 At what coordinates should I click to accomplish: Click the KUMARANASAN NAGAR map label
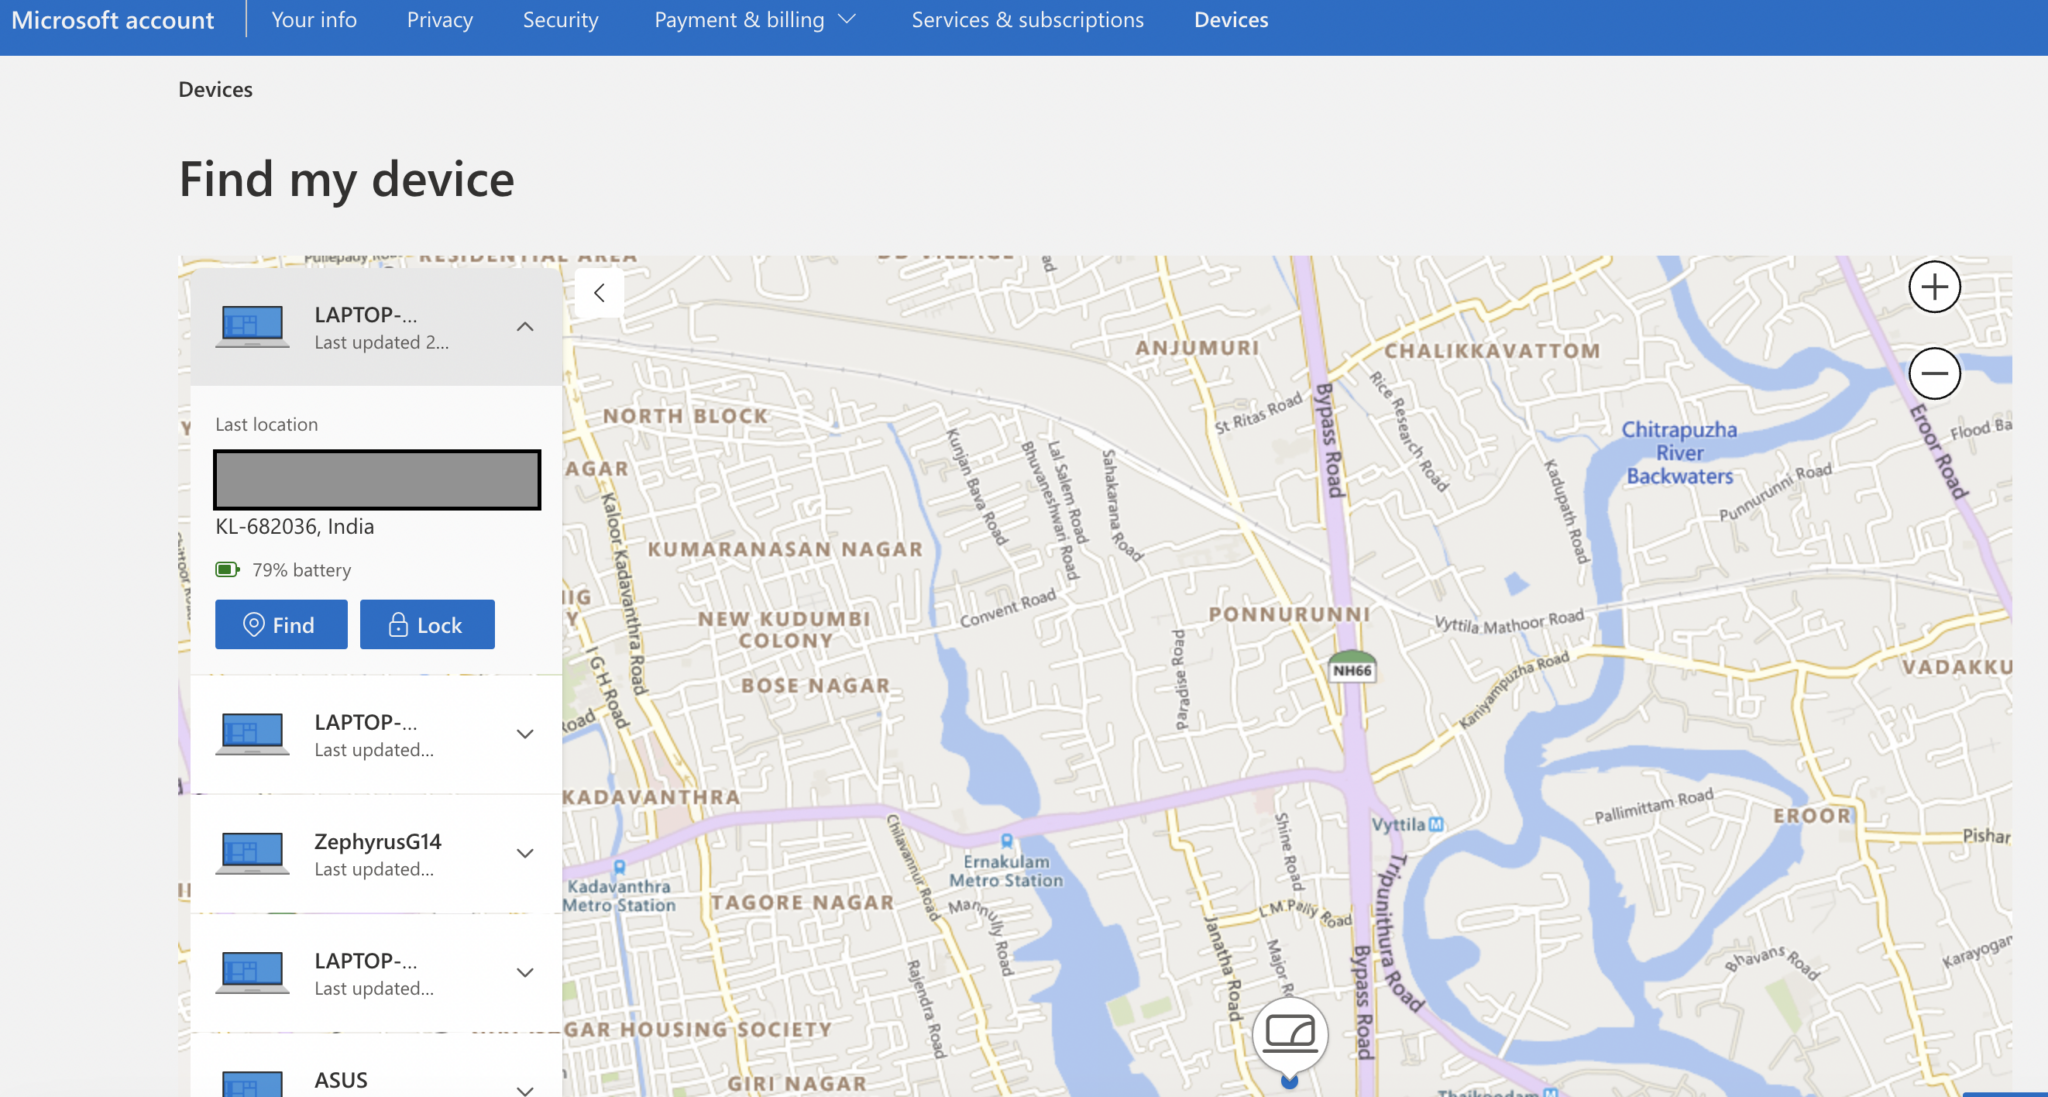(785, 549)
